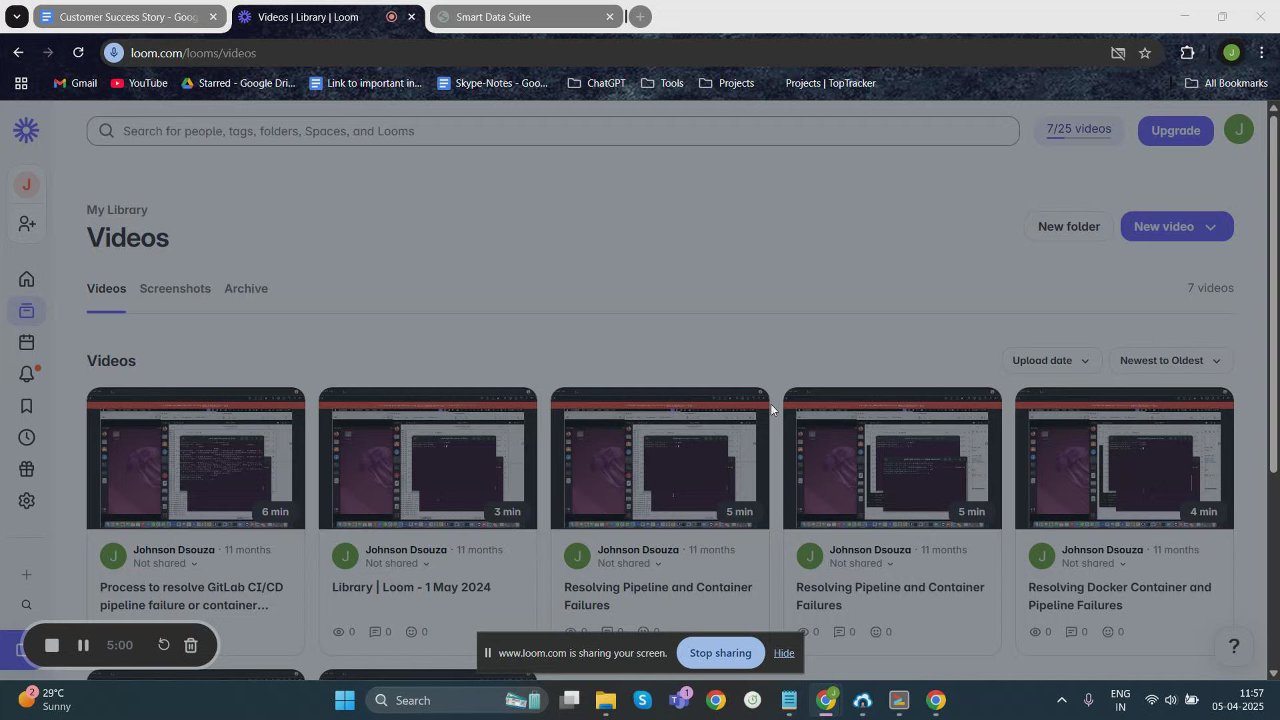Open File Explorer from the taskbar
Image resolution: width=1280 pixels, height=720 pixels.
606,700
